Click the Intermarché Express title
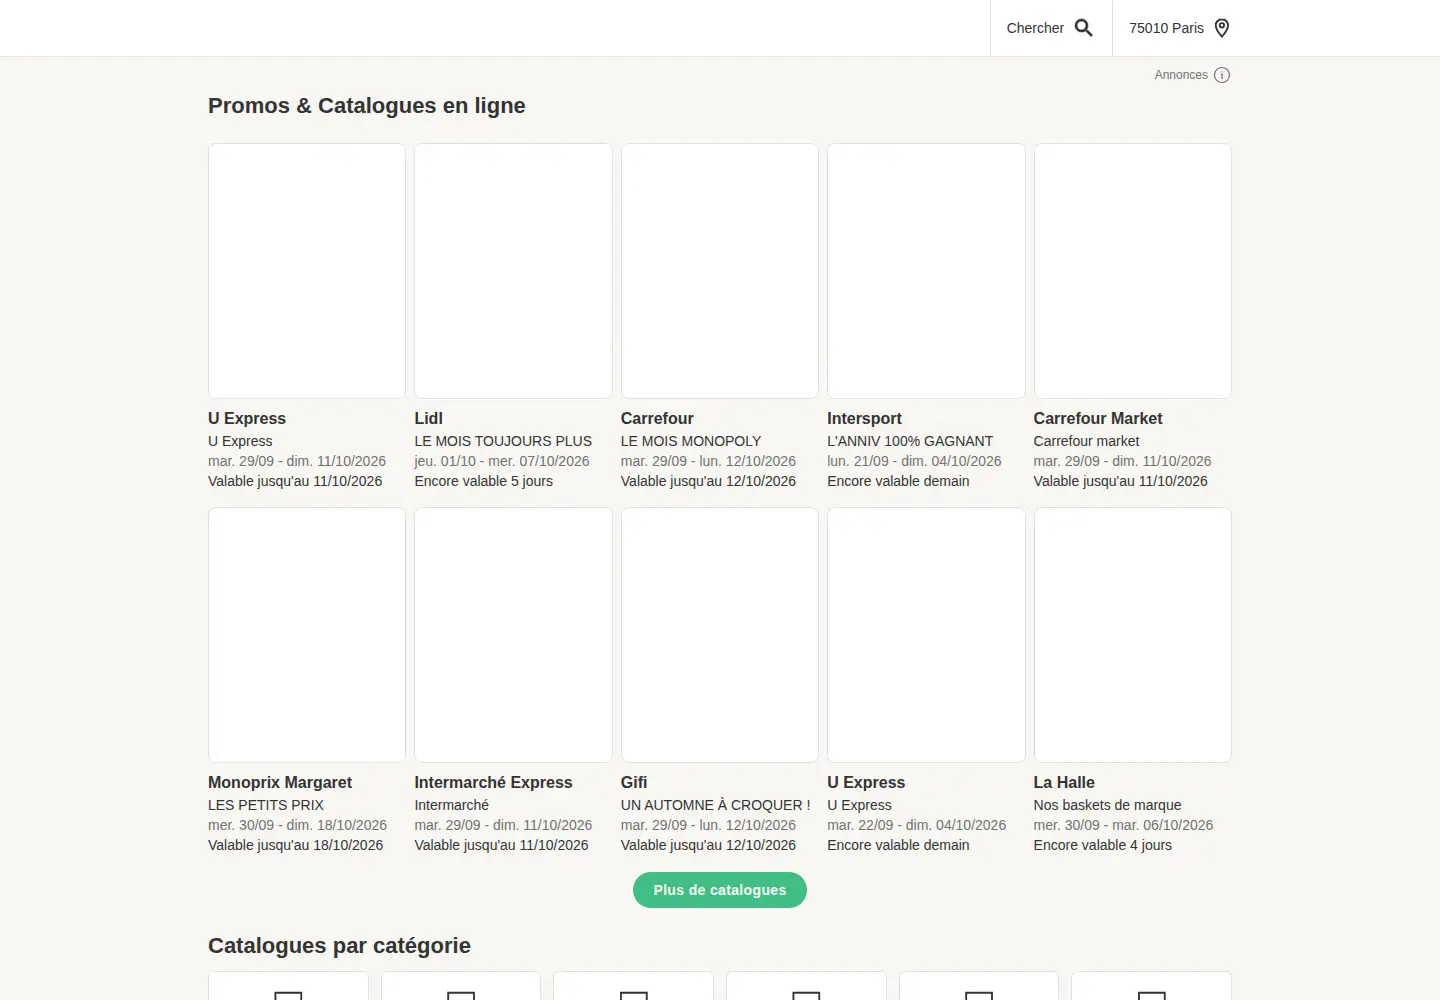 (493, 782)
